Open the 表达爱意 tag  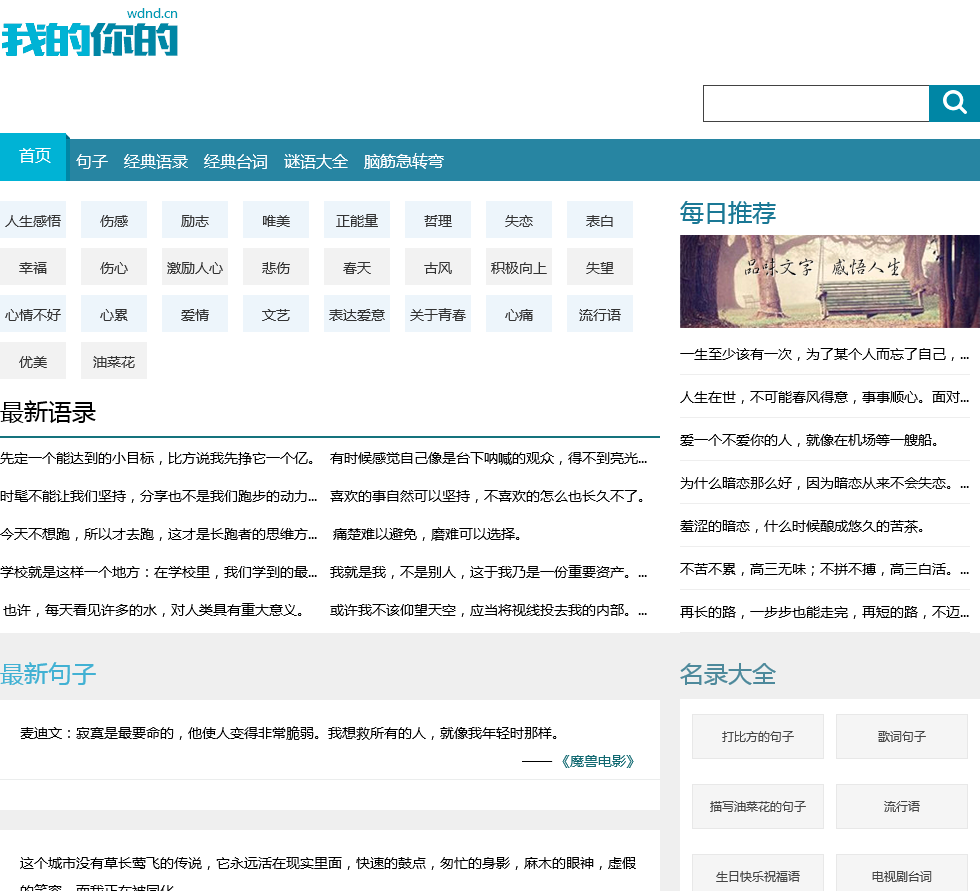(357, 314)
